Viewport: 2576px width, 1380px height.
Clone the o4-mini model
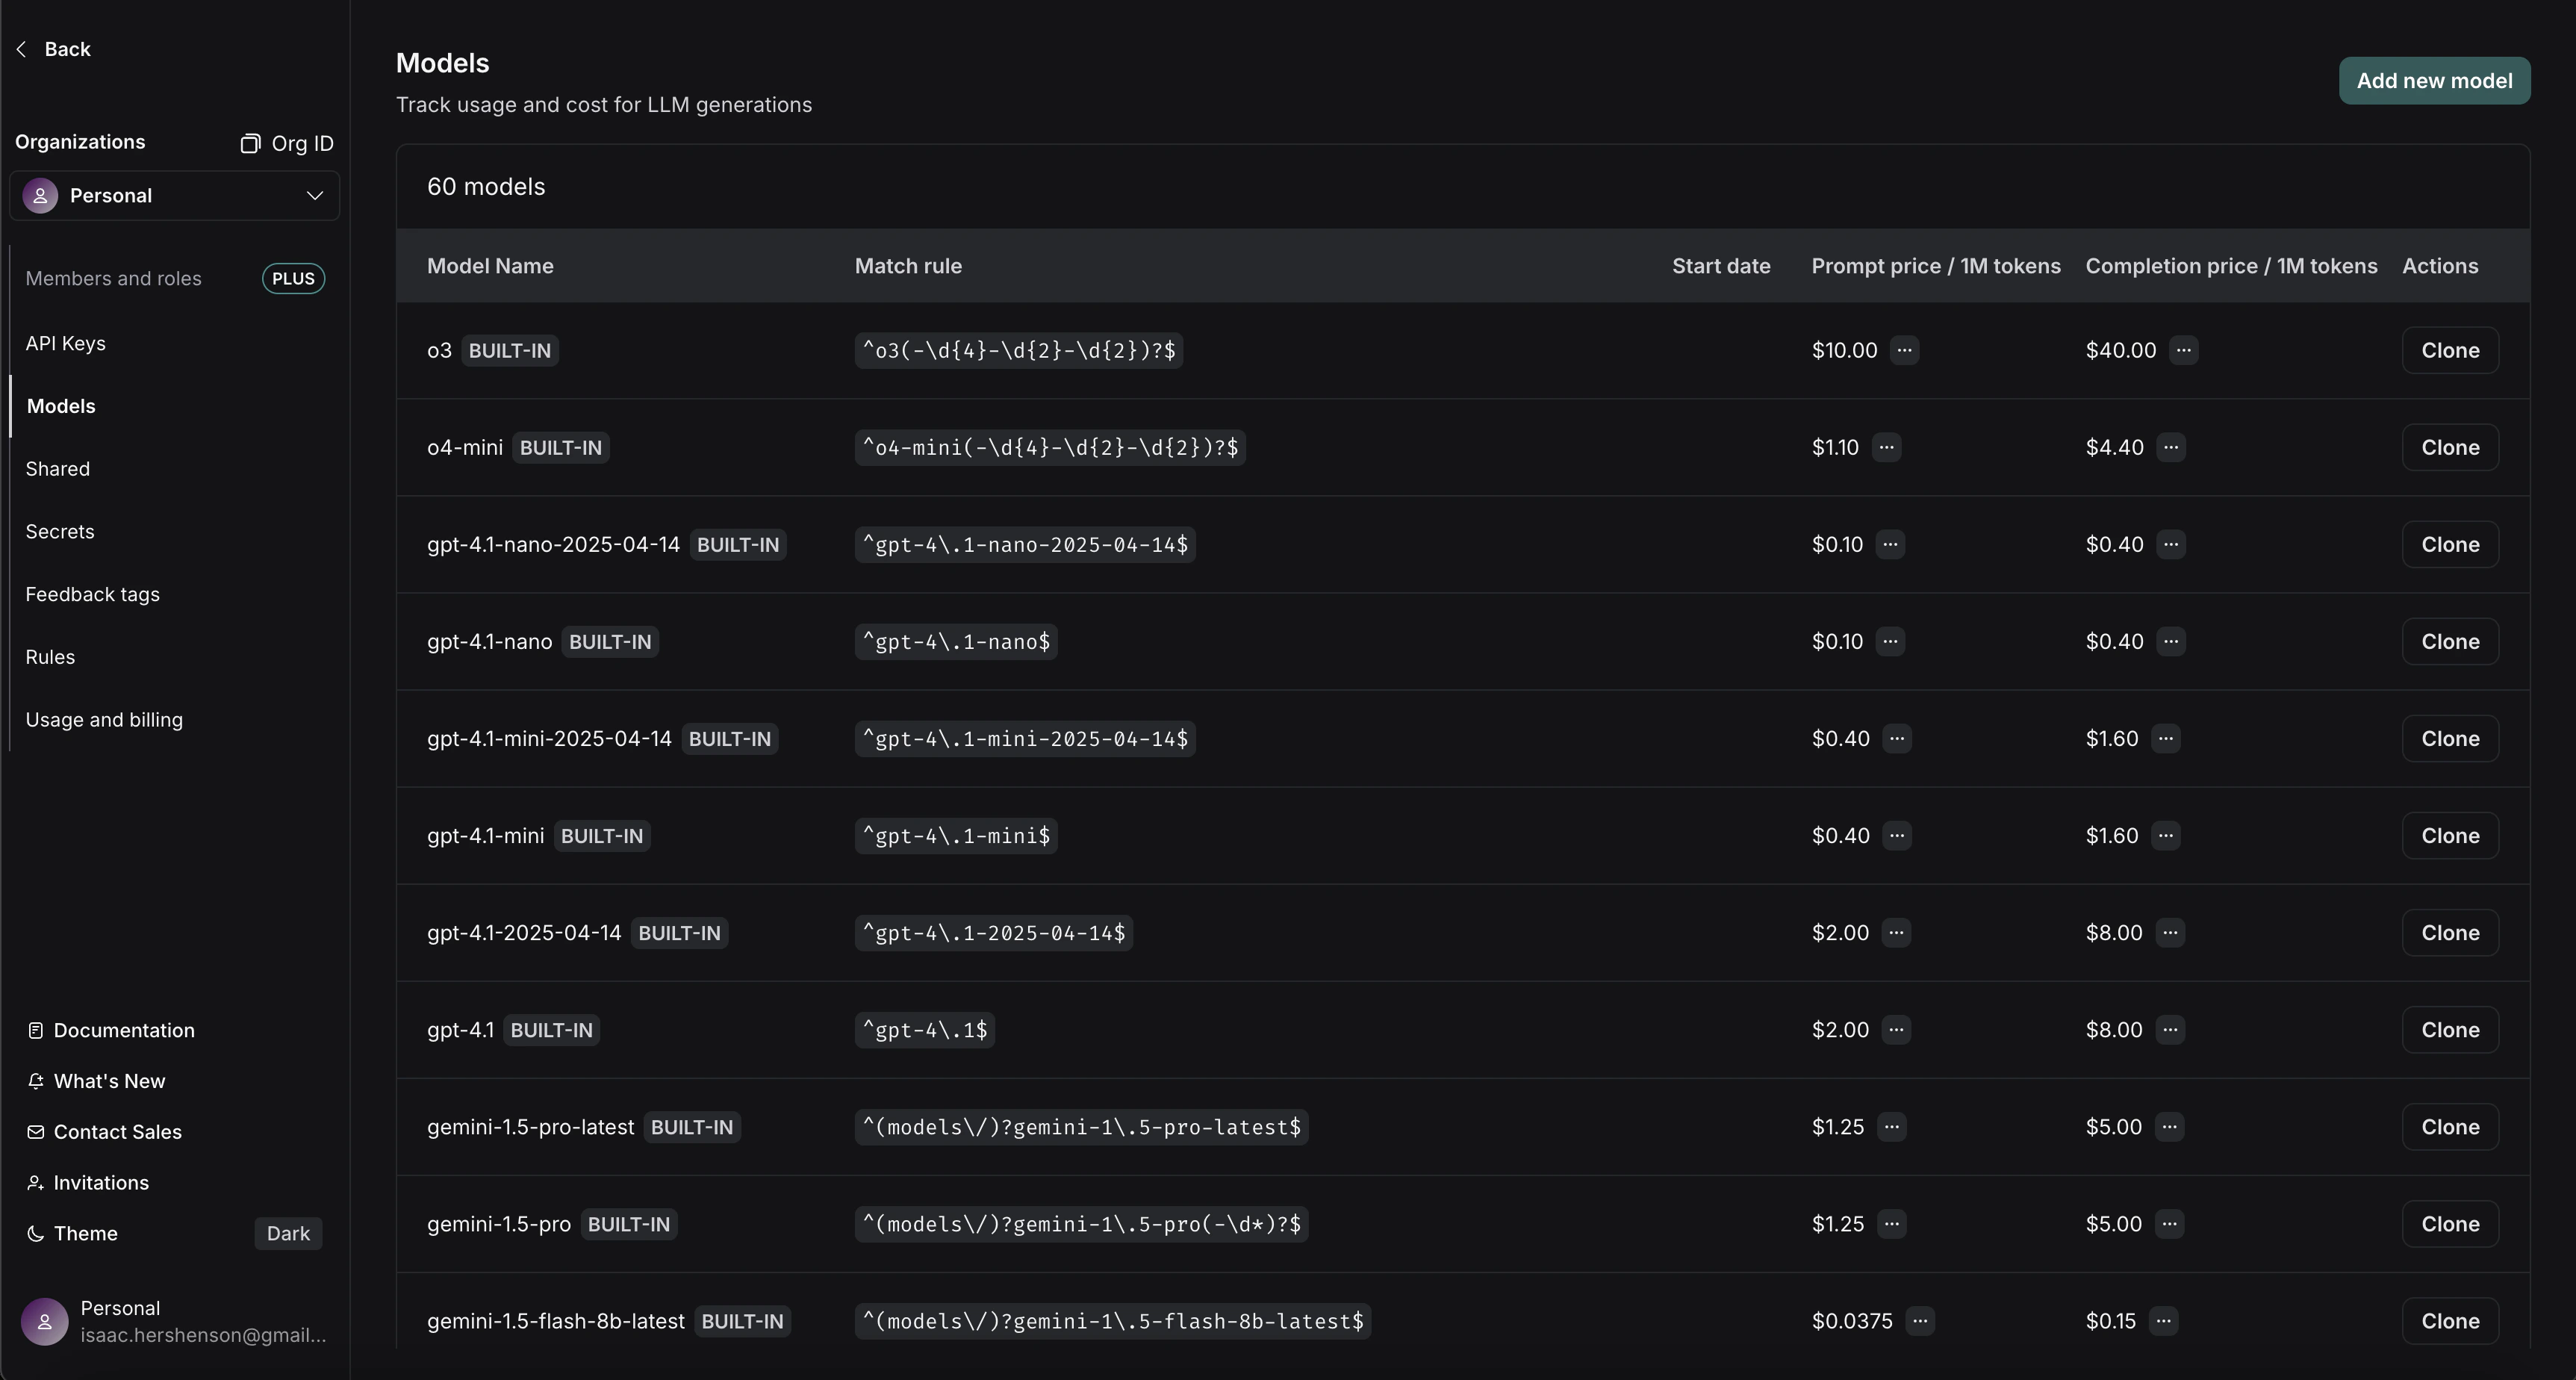pos(2450,447)
